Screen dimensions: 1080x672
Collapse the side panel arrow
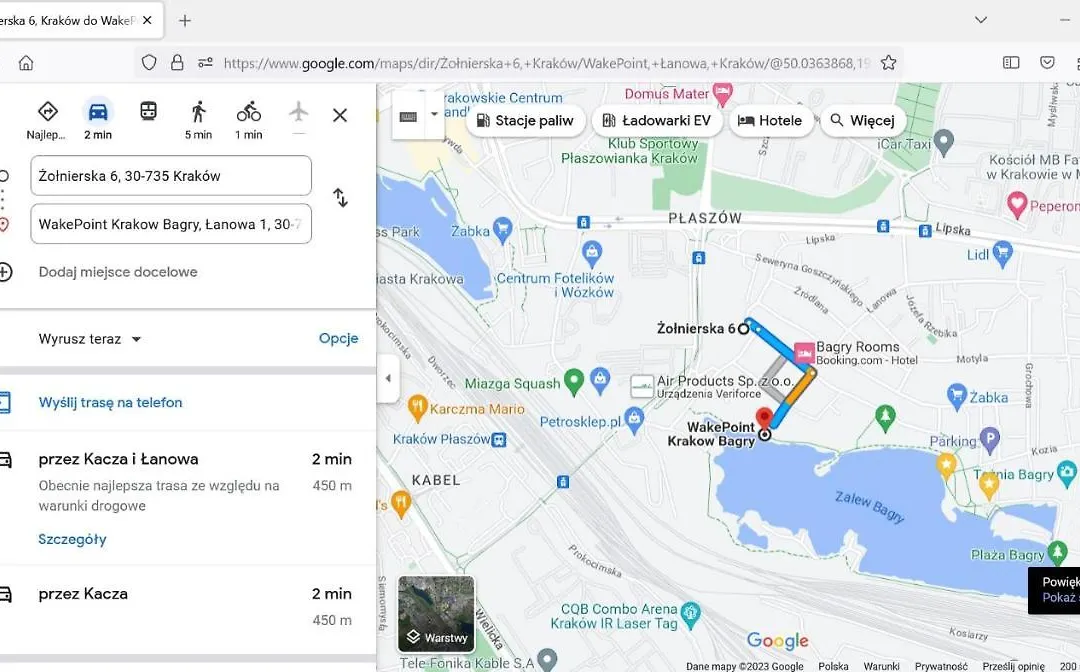click(388, 378)
